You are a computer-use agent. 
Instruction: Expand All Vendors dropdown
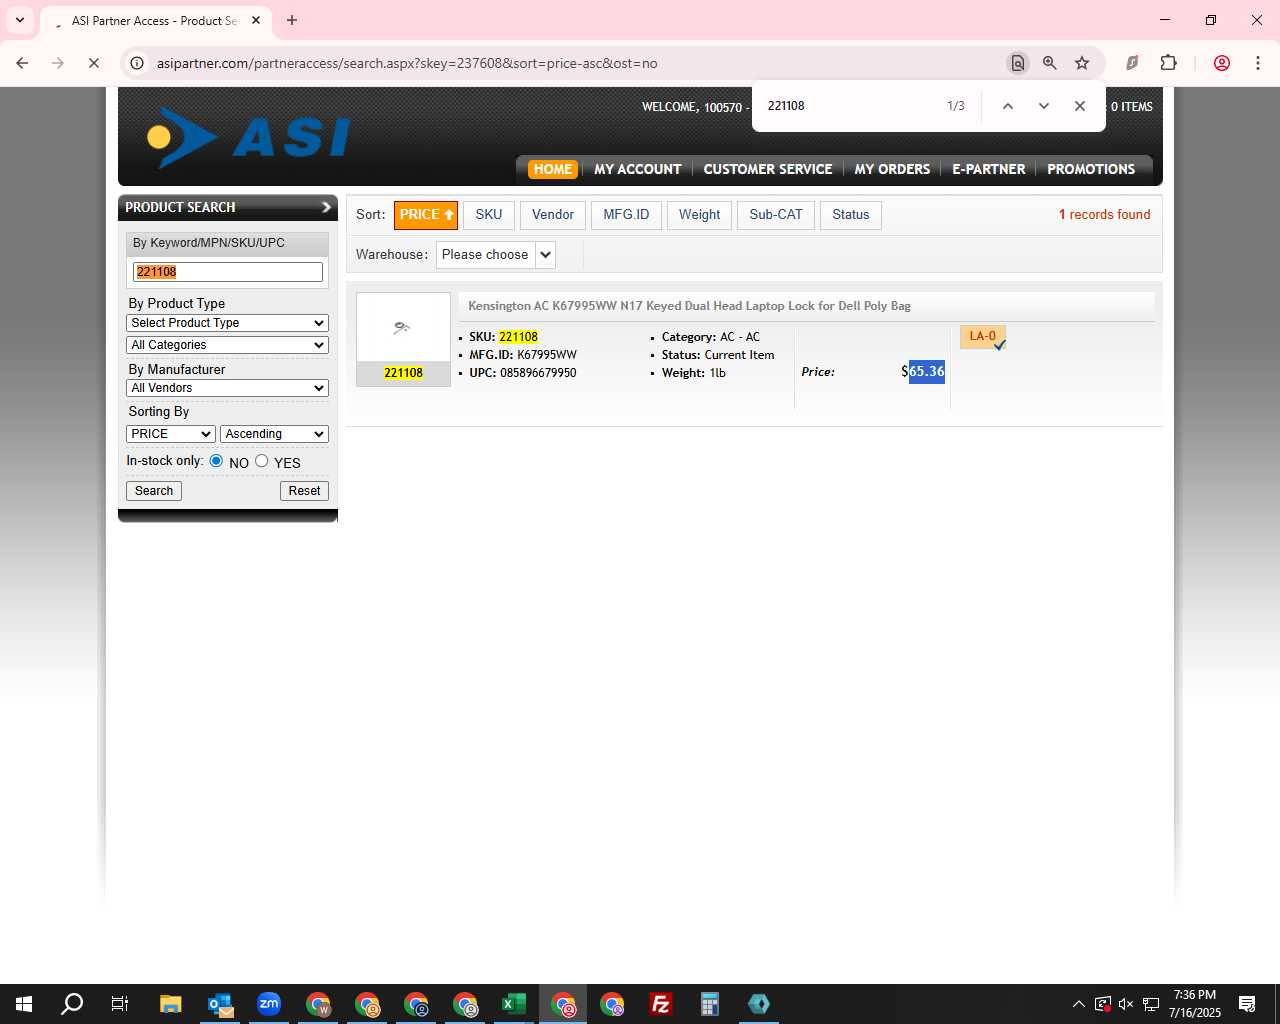[227, 388]
